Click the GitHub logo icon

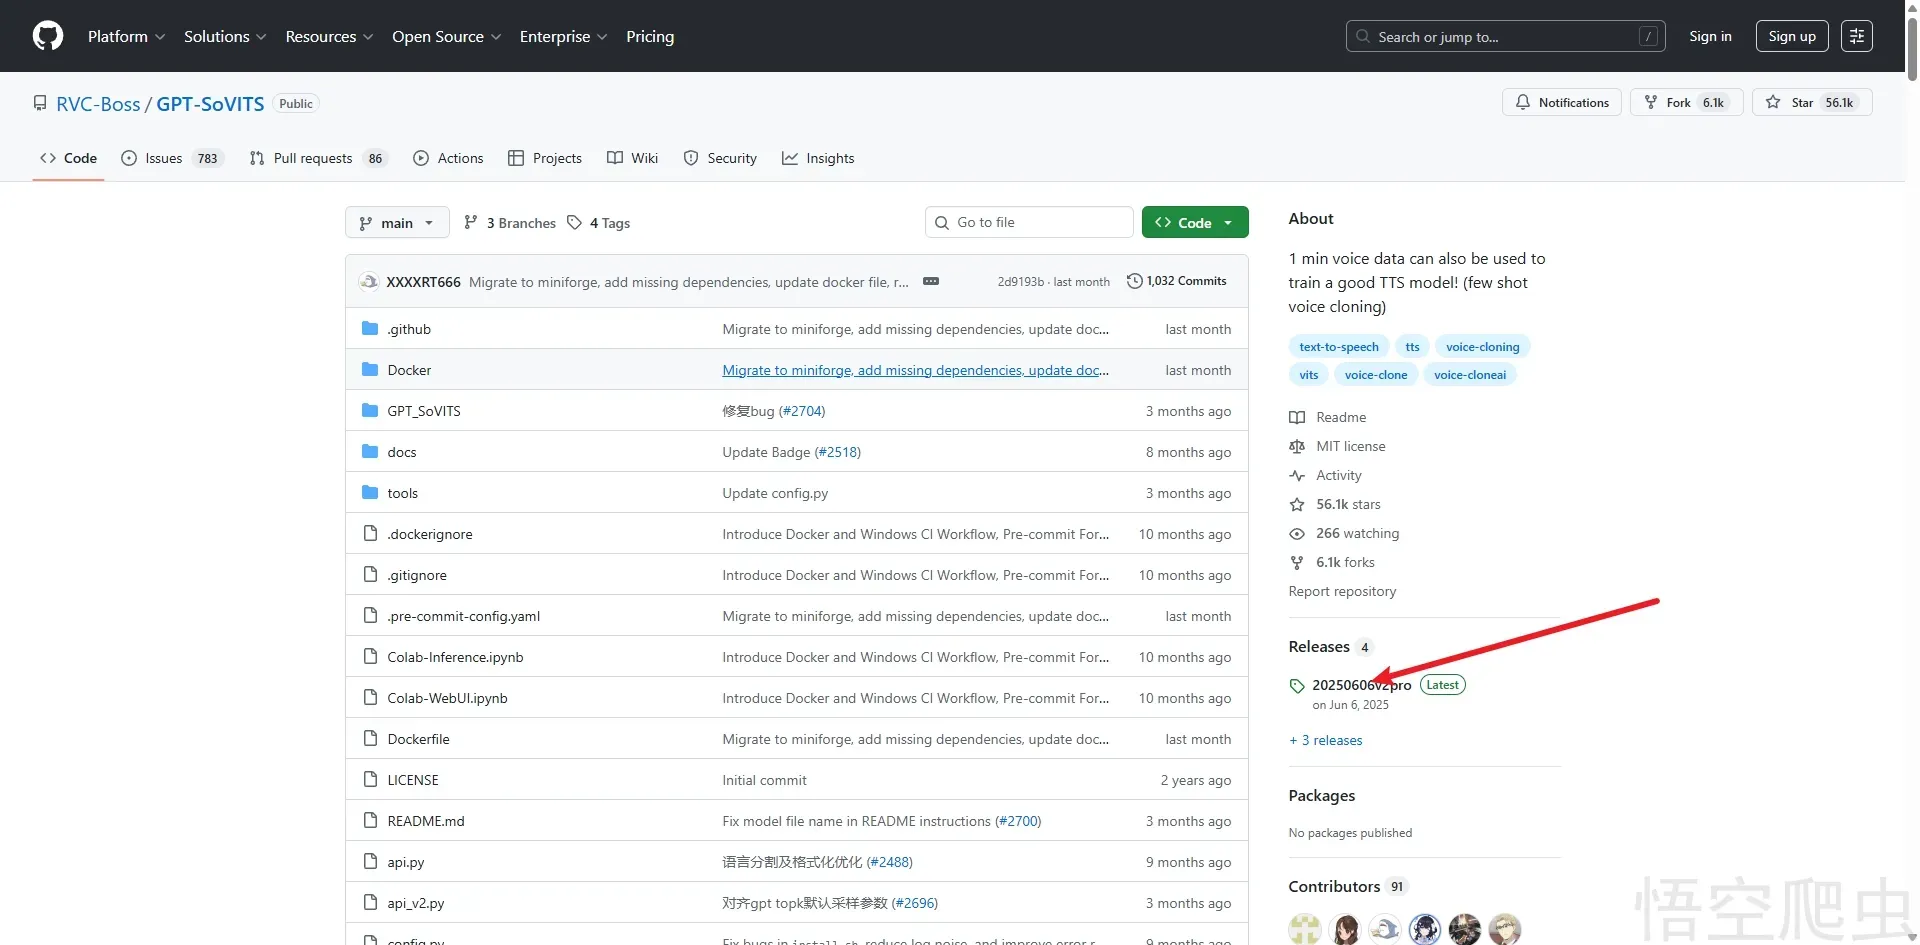[48, 36]
